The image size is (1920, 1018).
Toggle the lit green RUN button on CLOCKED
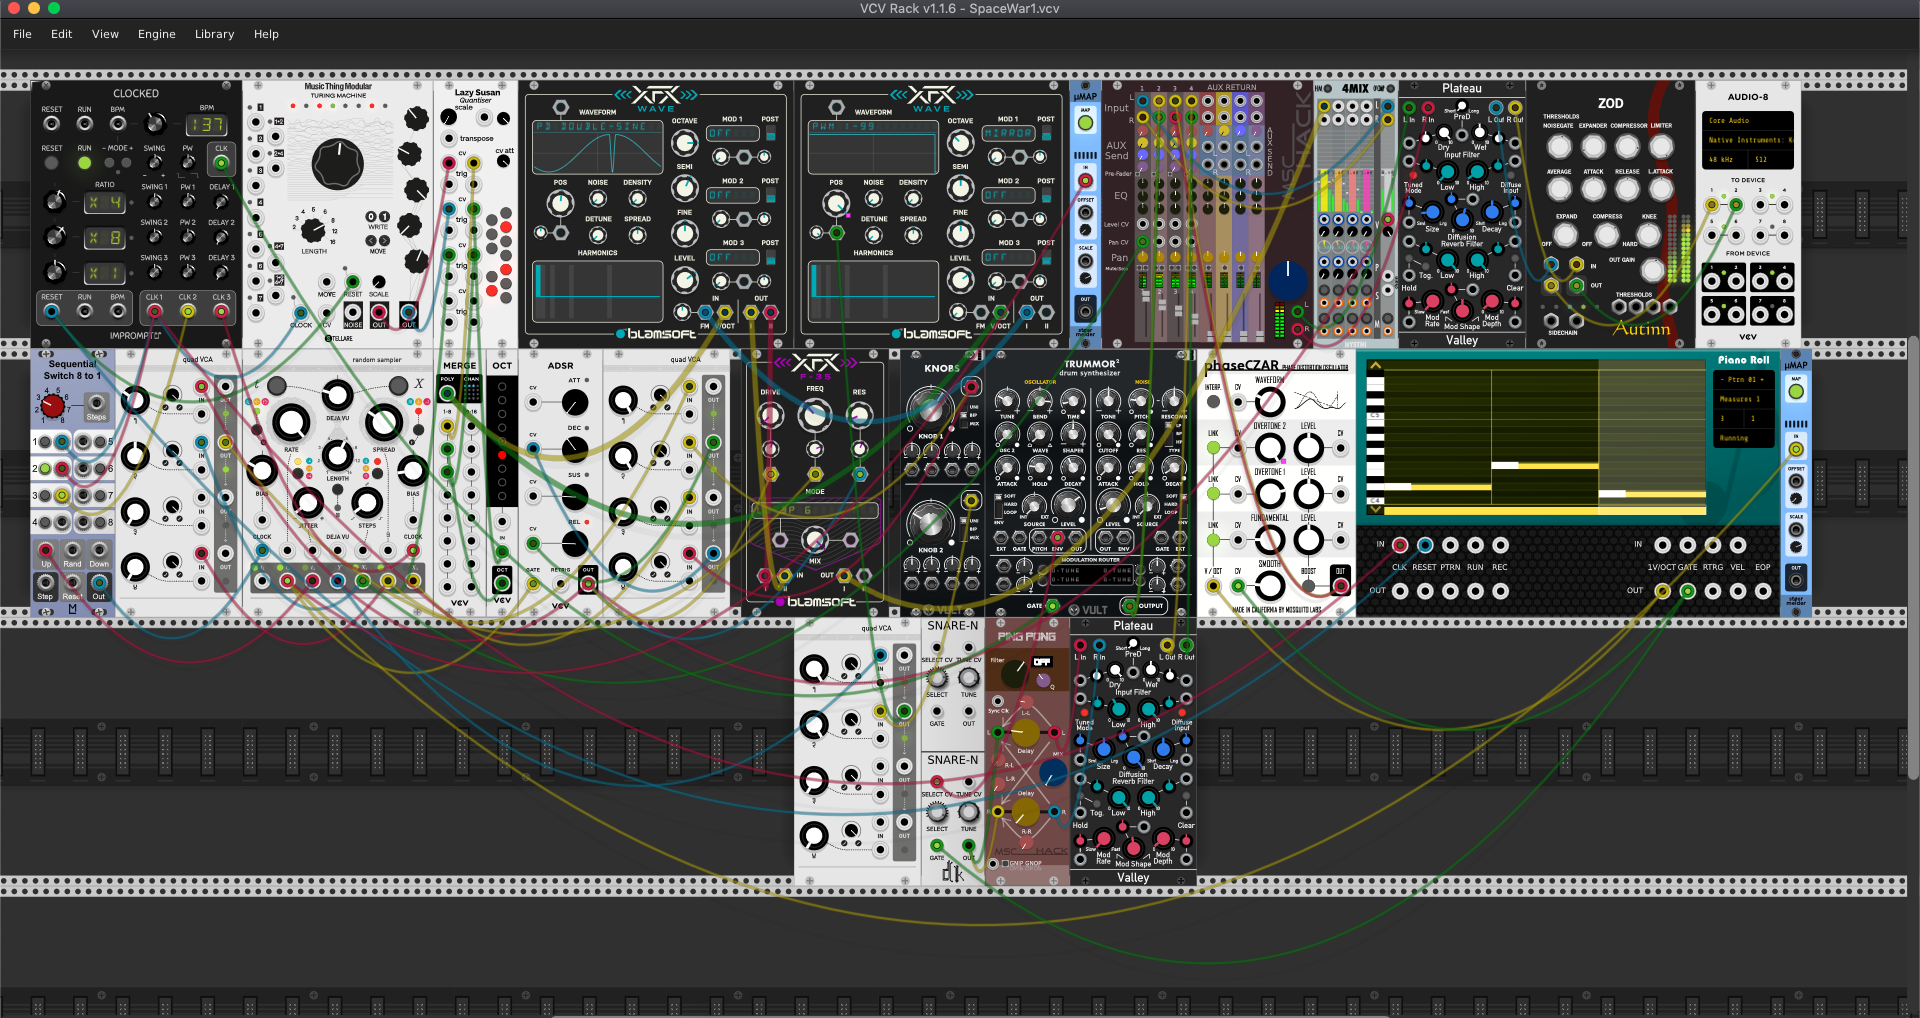(x=84, y=162)
